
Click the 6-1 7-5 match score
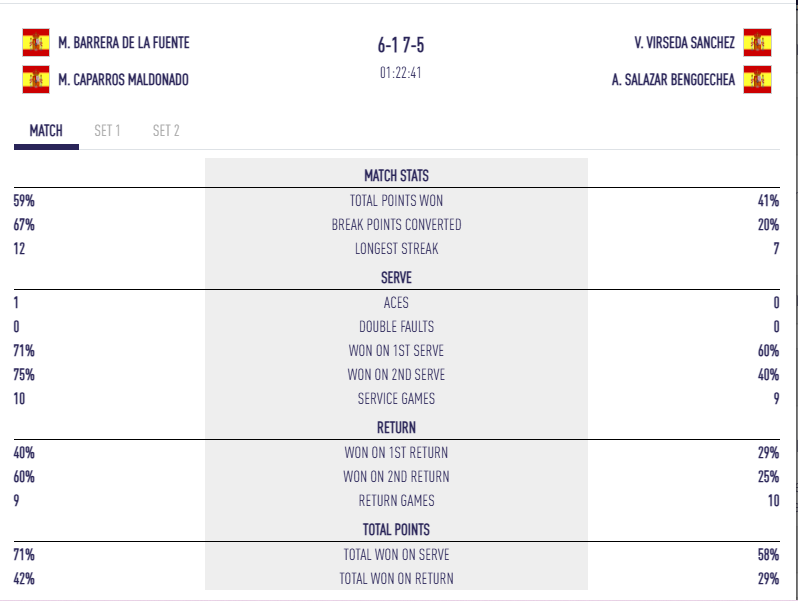[408, 45]
